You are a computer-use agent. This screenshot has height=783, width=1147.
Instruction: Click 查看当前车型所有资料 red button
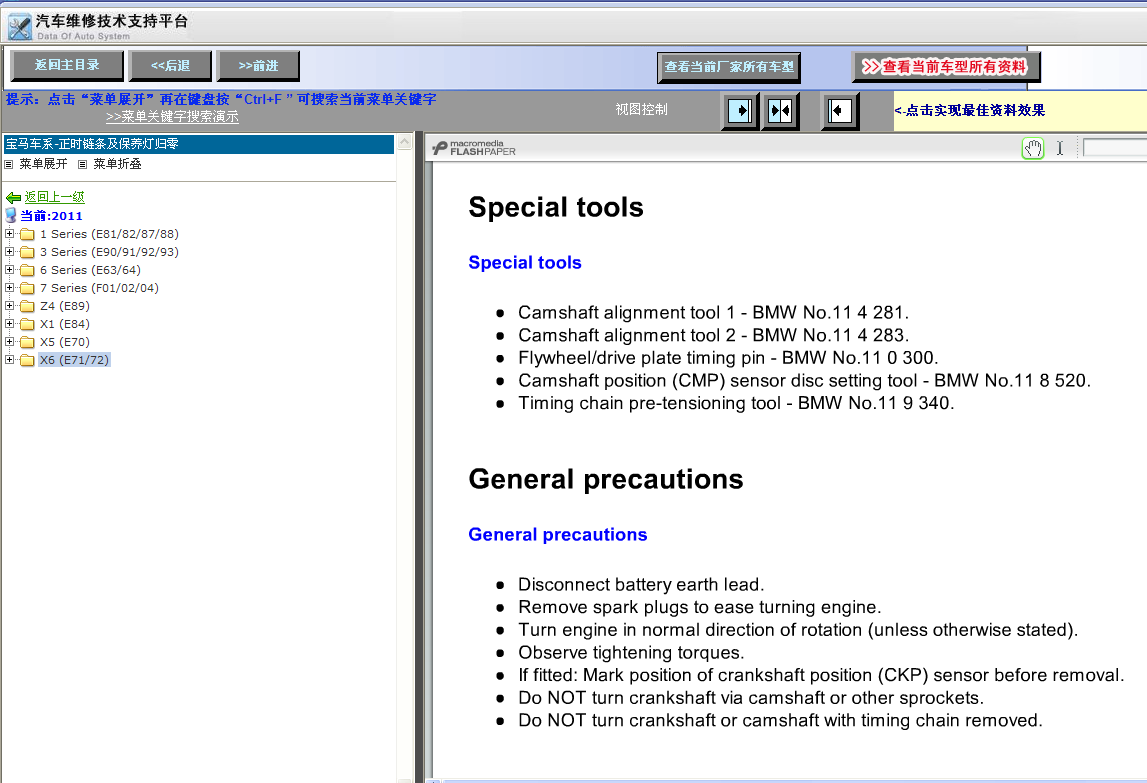coord(946,67)
